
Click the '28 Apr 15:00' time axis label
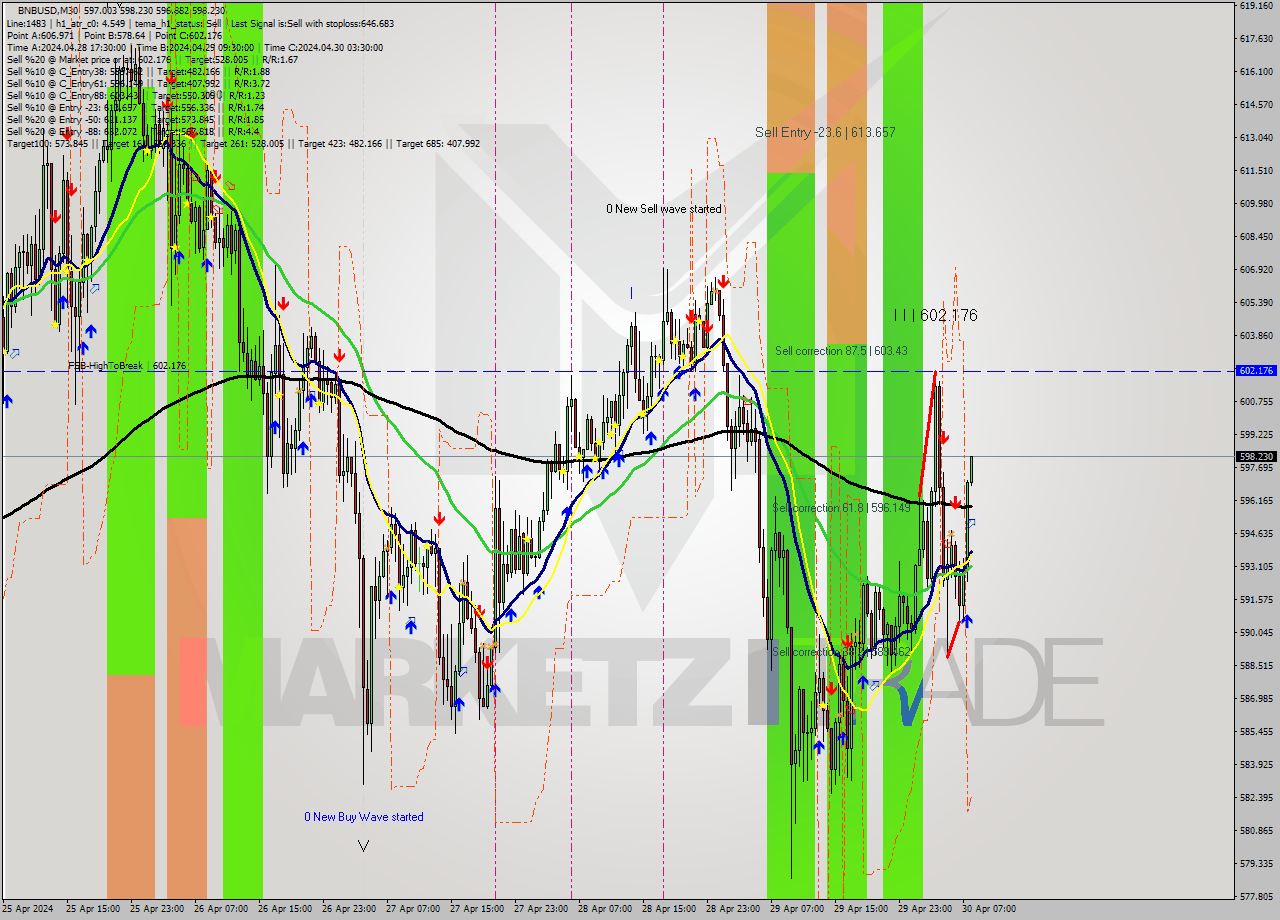(669, 909)
